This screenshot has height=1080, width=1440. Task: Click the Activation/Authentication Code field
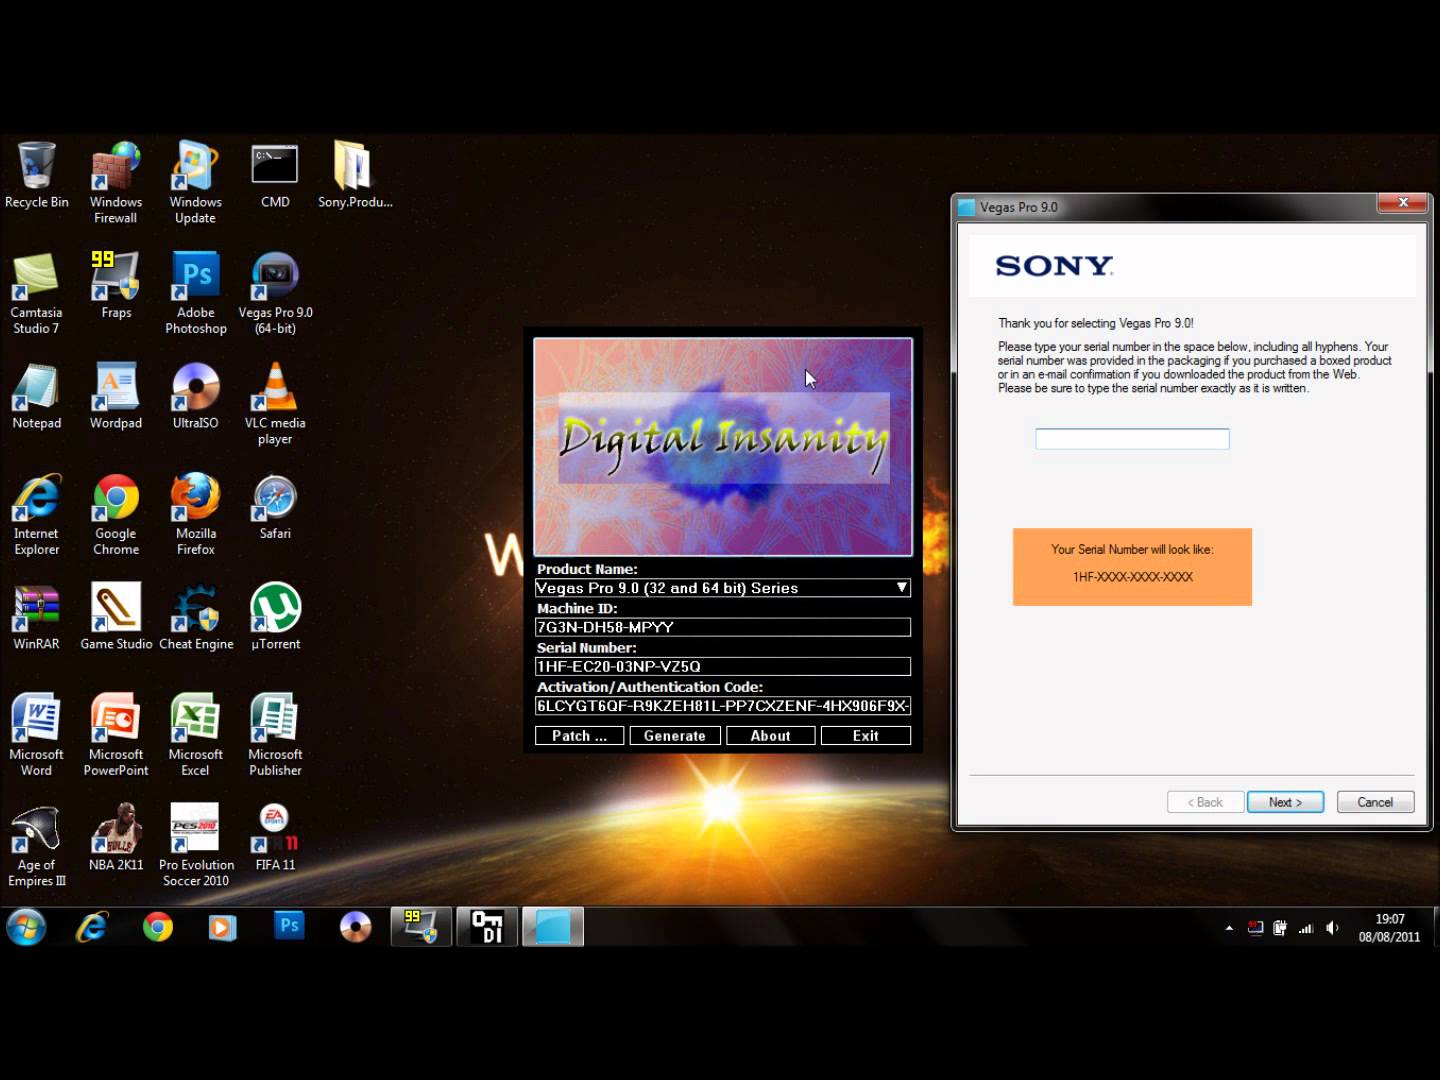[x=722, y=706]
